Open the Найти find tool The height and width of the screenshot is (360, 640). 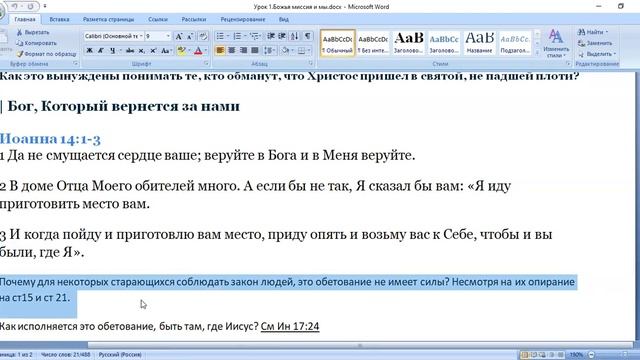coord(593,32)
